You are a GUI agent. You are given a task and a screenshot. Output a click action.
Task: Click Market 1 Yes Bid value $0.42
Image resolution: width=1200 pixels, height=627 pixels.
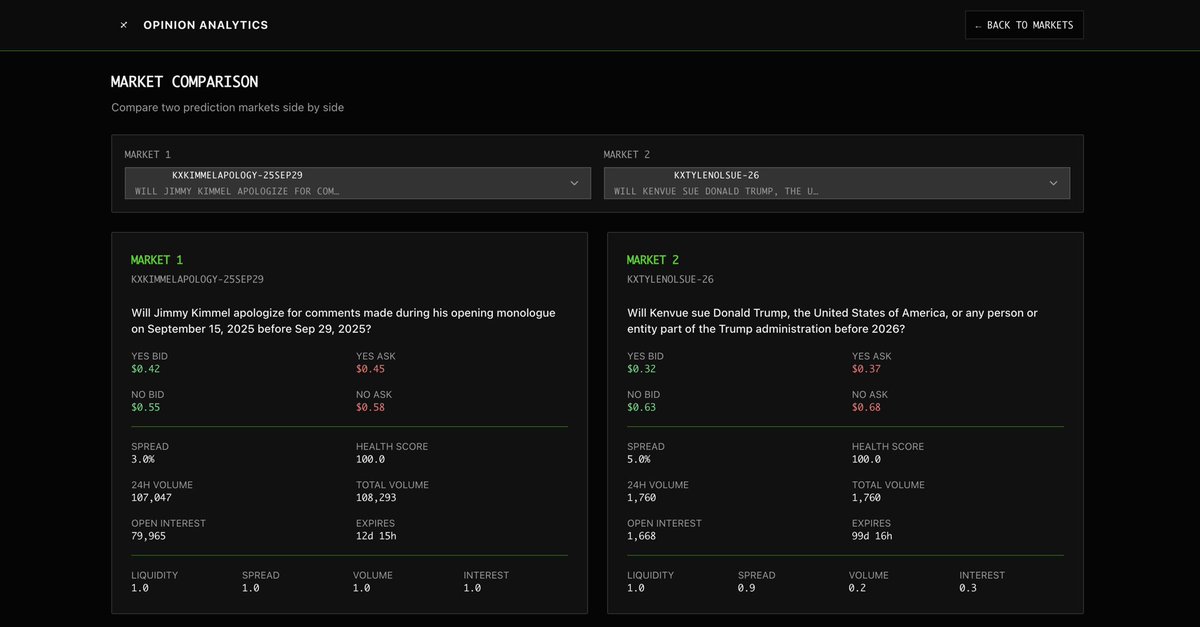[x=146, y=369]
